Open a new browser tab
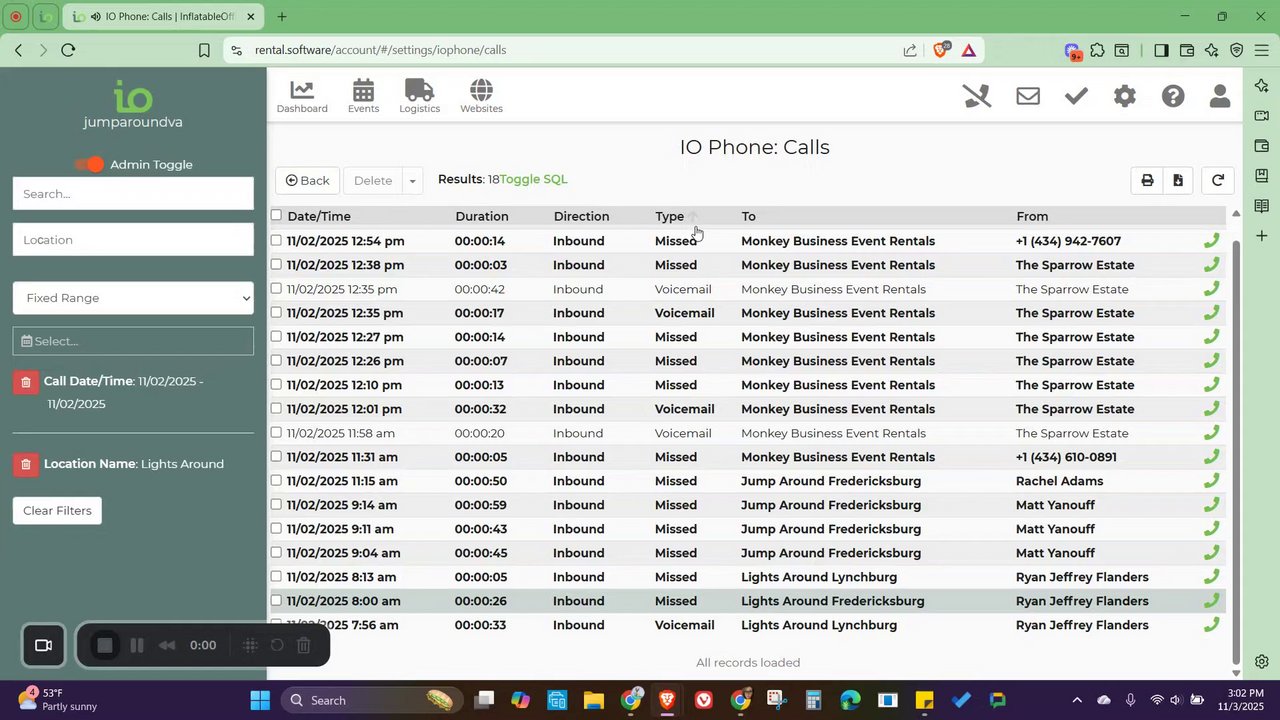The width and height of the screenshot is (1280, 720). (x=282, y=17)
